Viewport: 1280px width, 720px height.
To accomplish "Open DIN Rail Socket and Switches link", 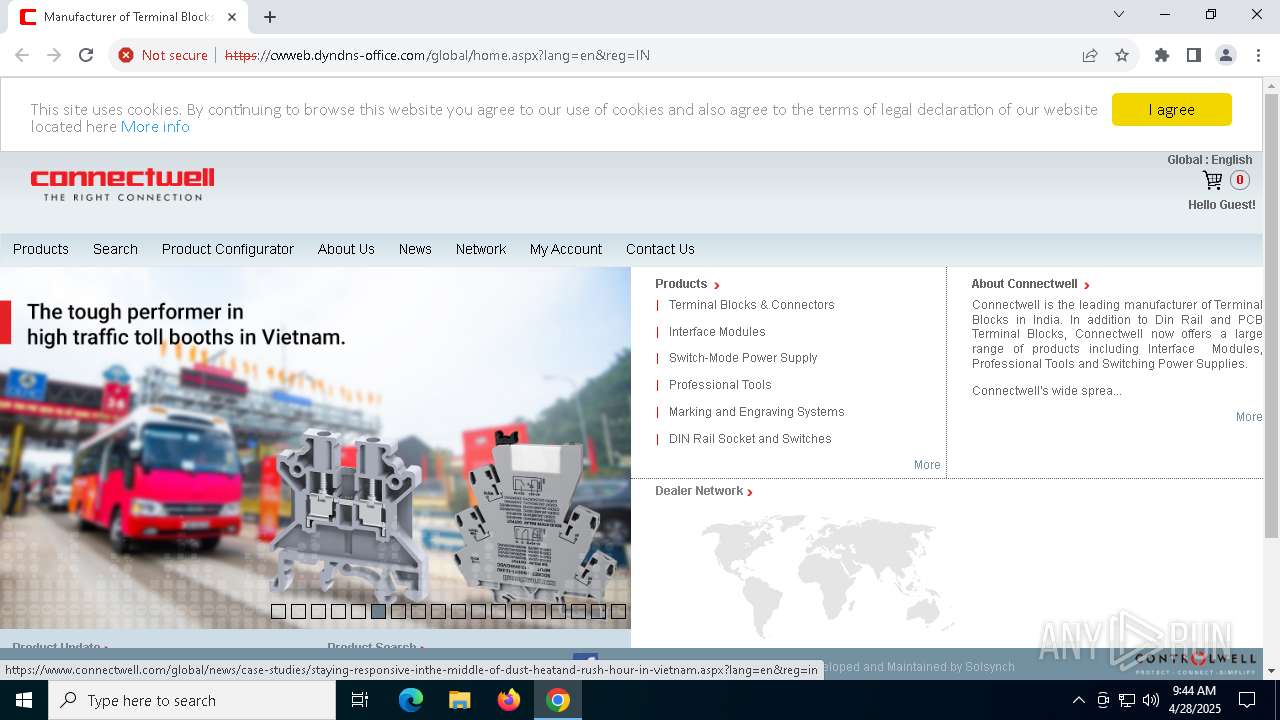I will click(x=750, y=439).
